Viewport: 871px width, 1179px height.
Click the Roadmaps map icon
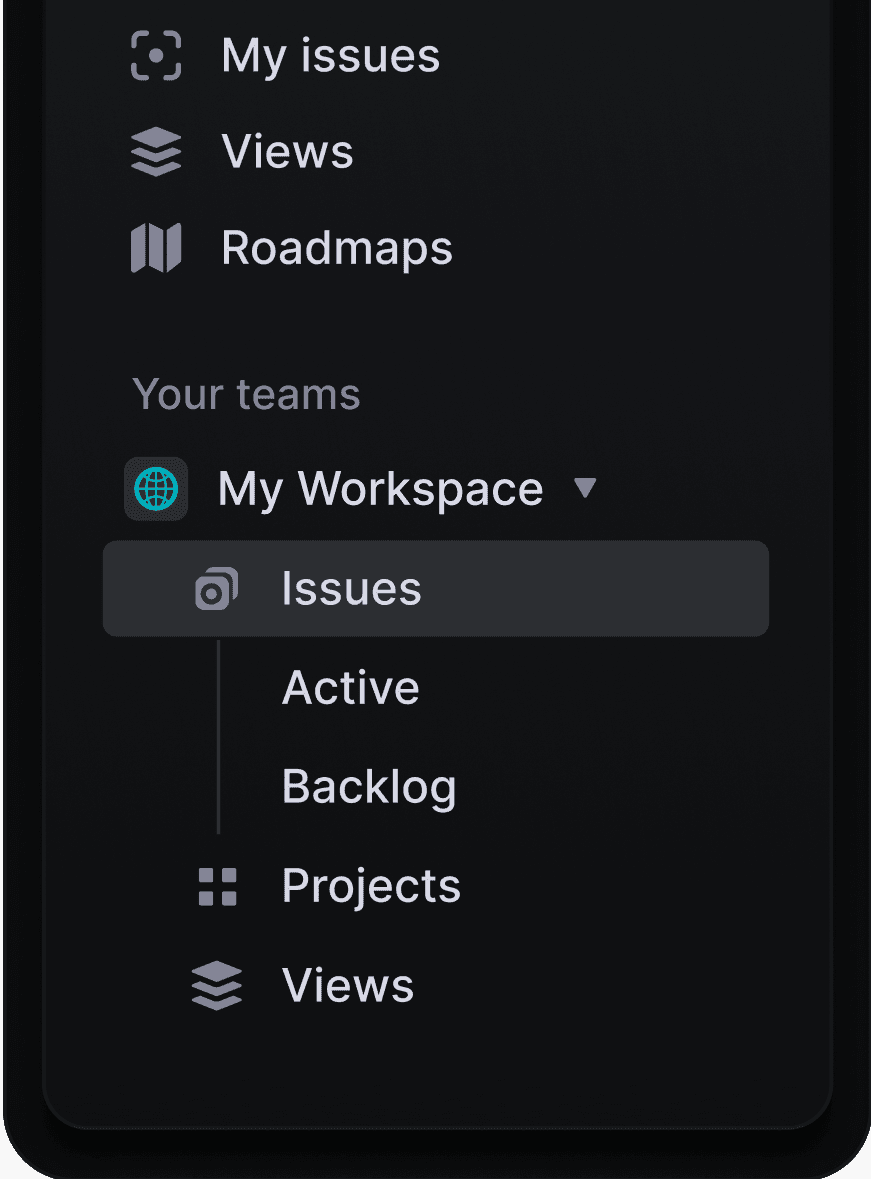coord(156,248)
